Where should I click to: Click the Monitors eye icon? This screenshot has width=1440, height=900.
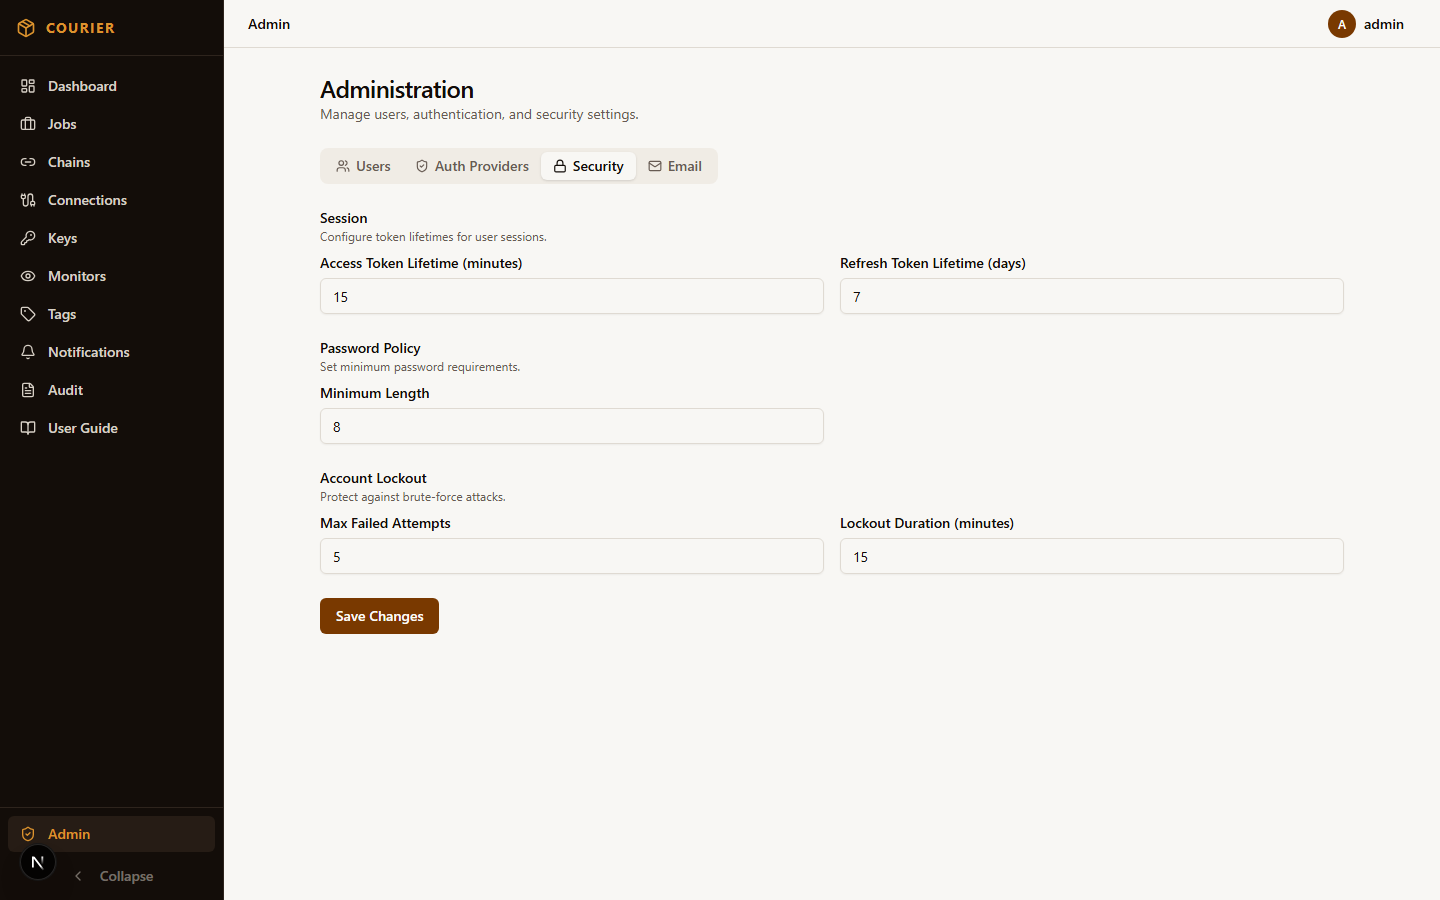click(x=28, y=276)
